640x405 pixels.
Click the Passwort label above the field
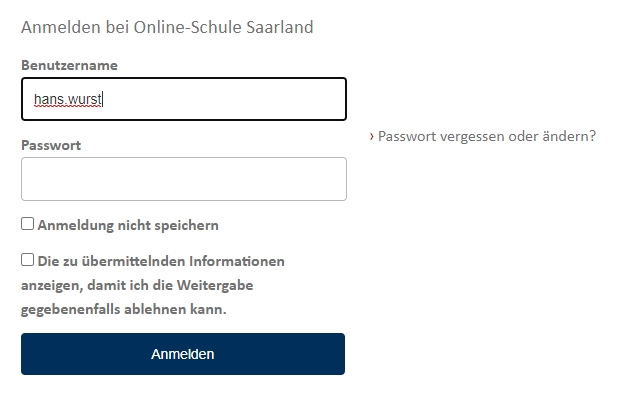coord(51,145)
